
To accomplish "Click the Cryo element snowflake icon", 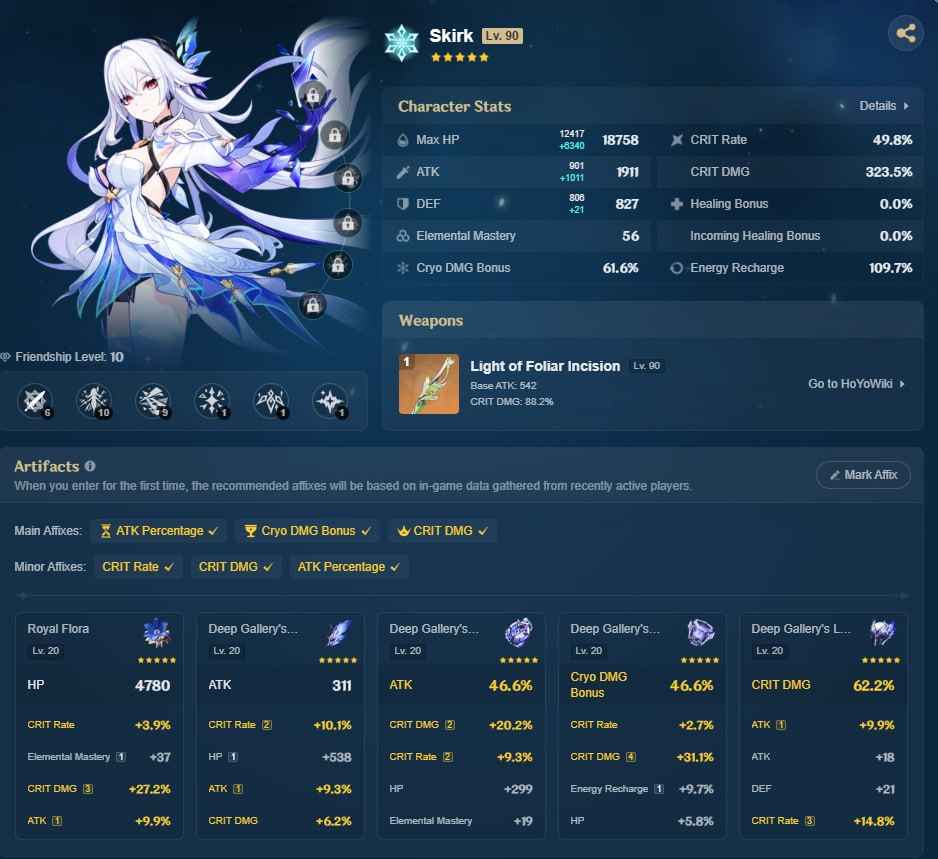I will click(401, 43).
